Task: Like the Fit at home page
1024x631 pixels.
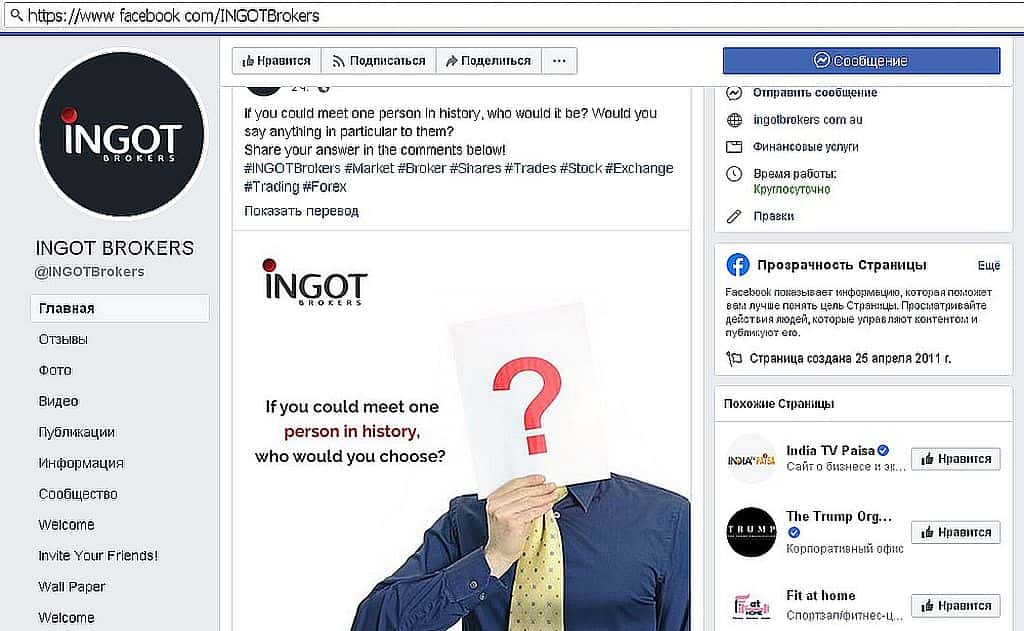Action: [955, 606]
